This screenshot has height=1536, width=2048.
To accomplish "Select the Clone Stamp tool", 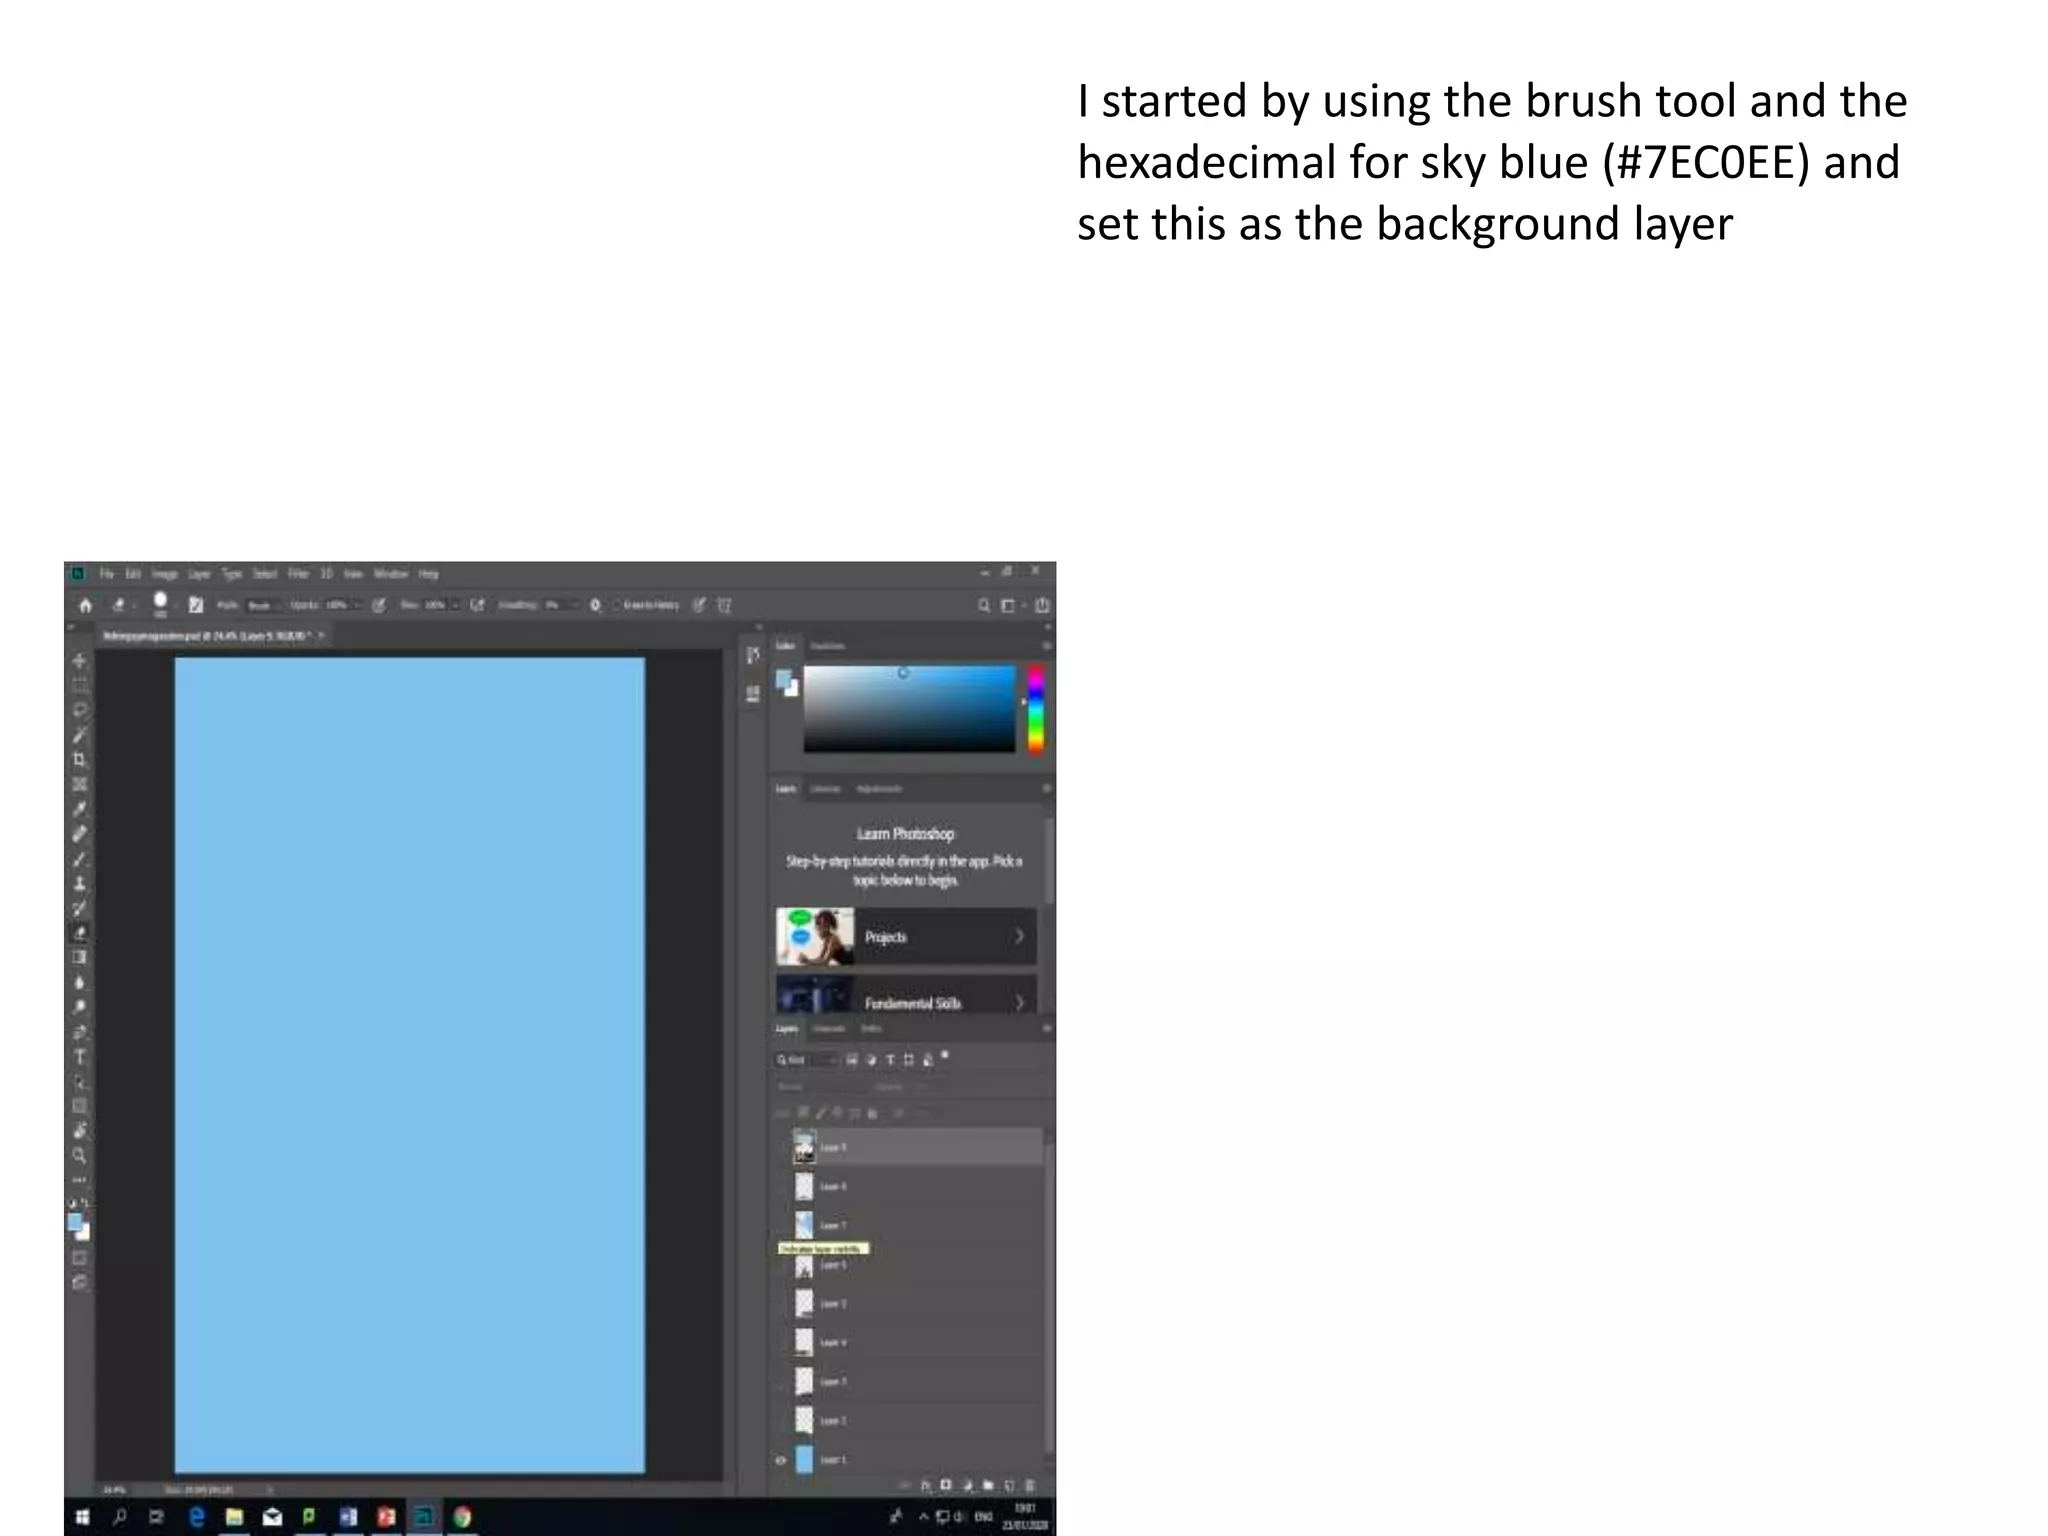I will (x=80, y=884).
